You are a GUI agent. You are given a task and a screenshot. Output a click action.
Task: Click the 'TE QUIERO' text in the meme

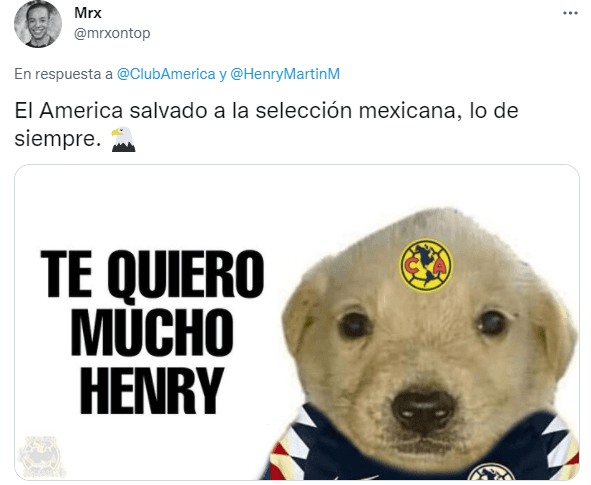152,274
